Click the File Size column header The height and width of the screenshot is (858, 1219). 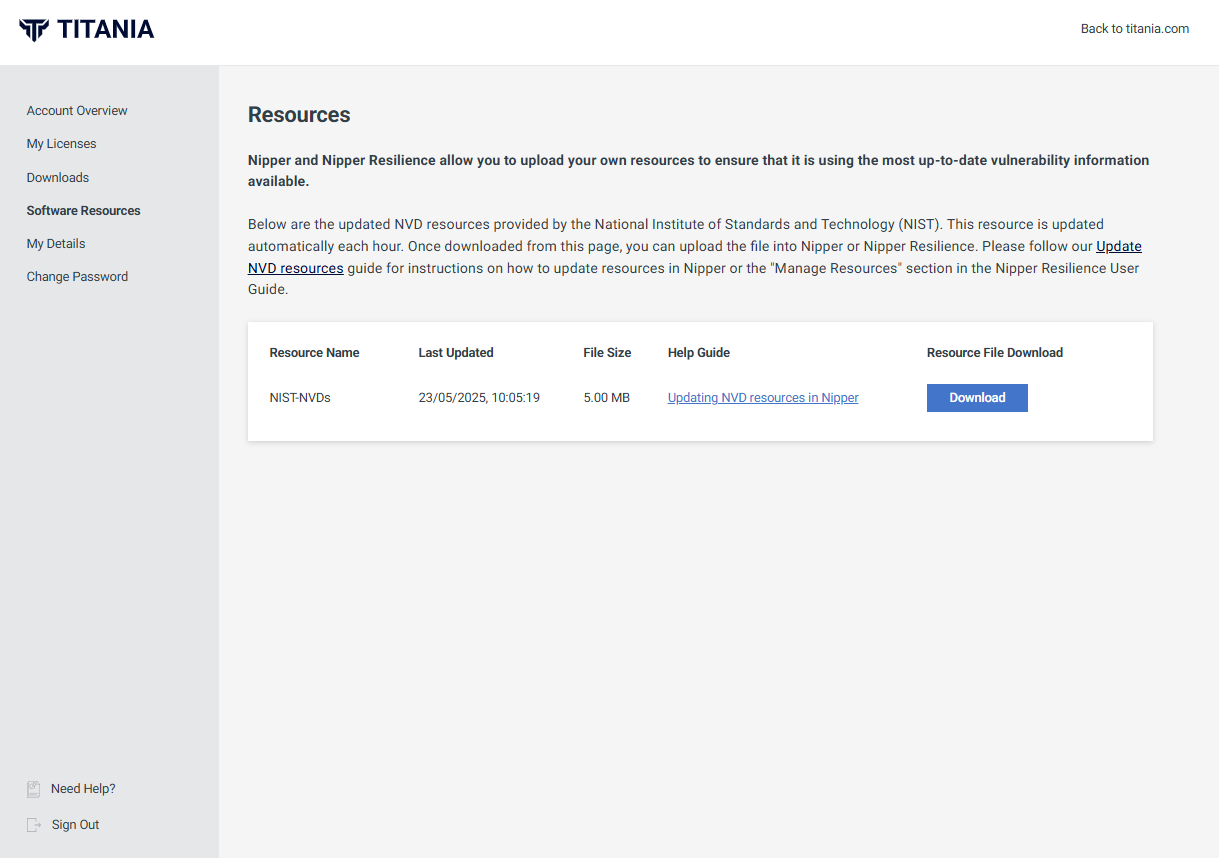point(608,353)
